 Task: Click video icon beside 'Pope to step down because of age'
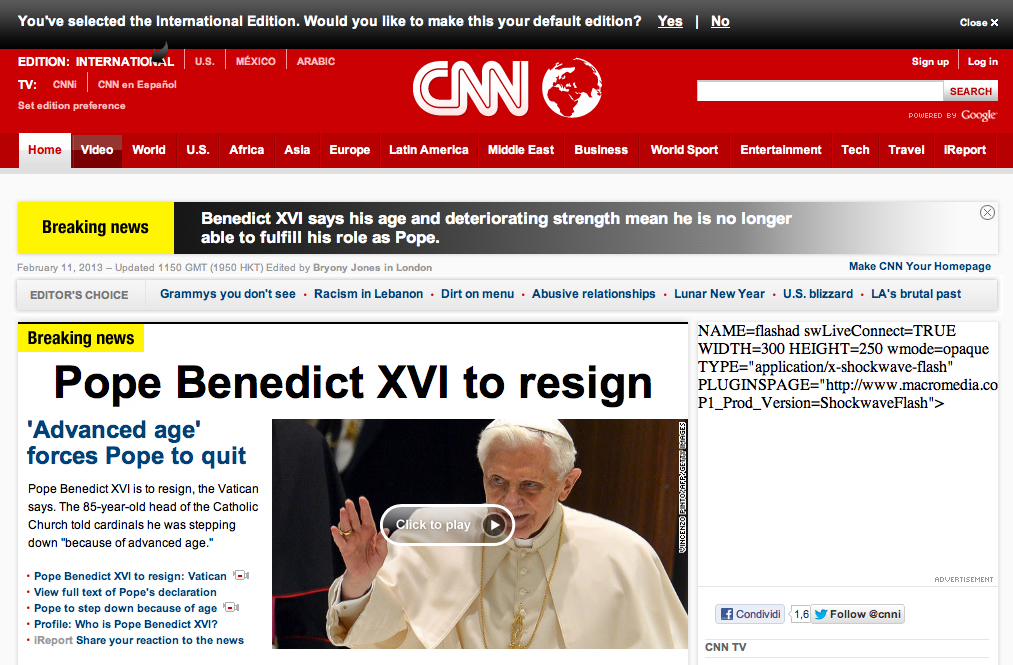coord(231,607)
